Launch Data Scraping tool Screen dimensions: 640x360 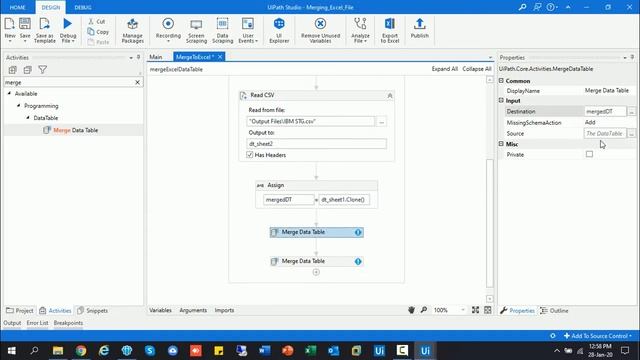point(222,30)
